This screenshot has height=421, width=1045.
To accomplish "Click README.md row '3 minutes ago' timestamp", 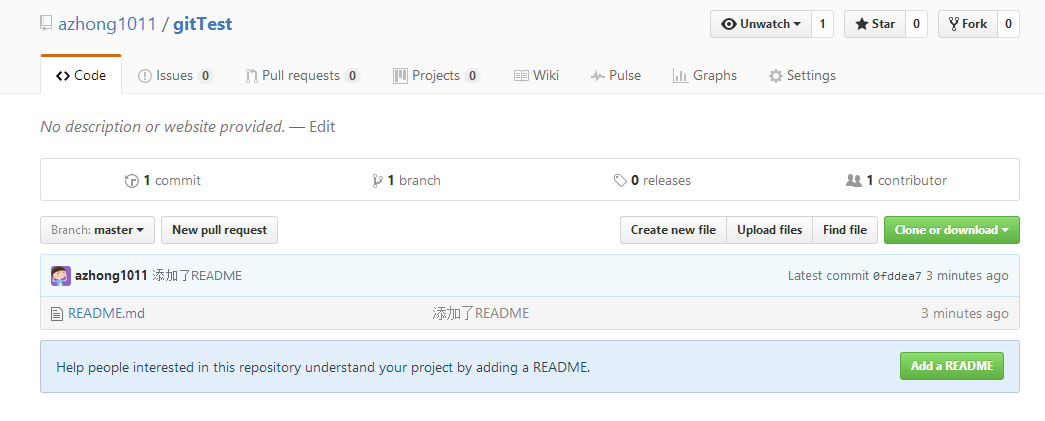I will 965,313.
